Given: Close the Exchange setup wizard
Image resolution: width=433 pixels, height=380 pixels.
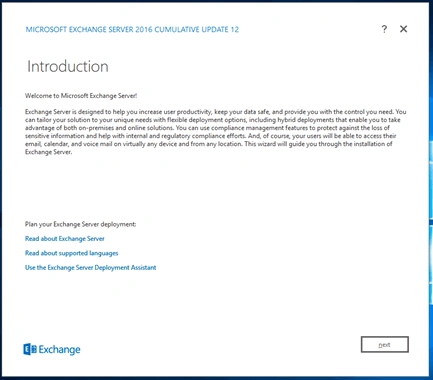Looking at the screenshot, I should (x=403, y=29).
